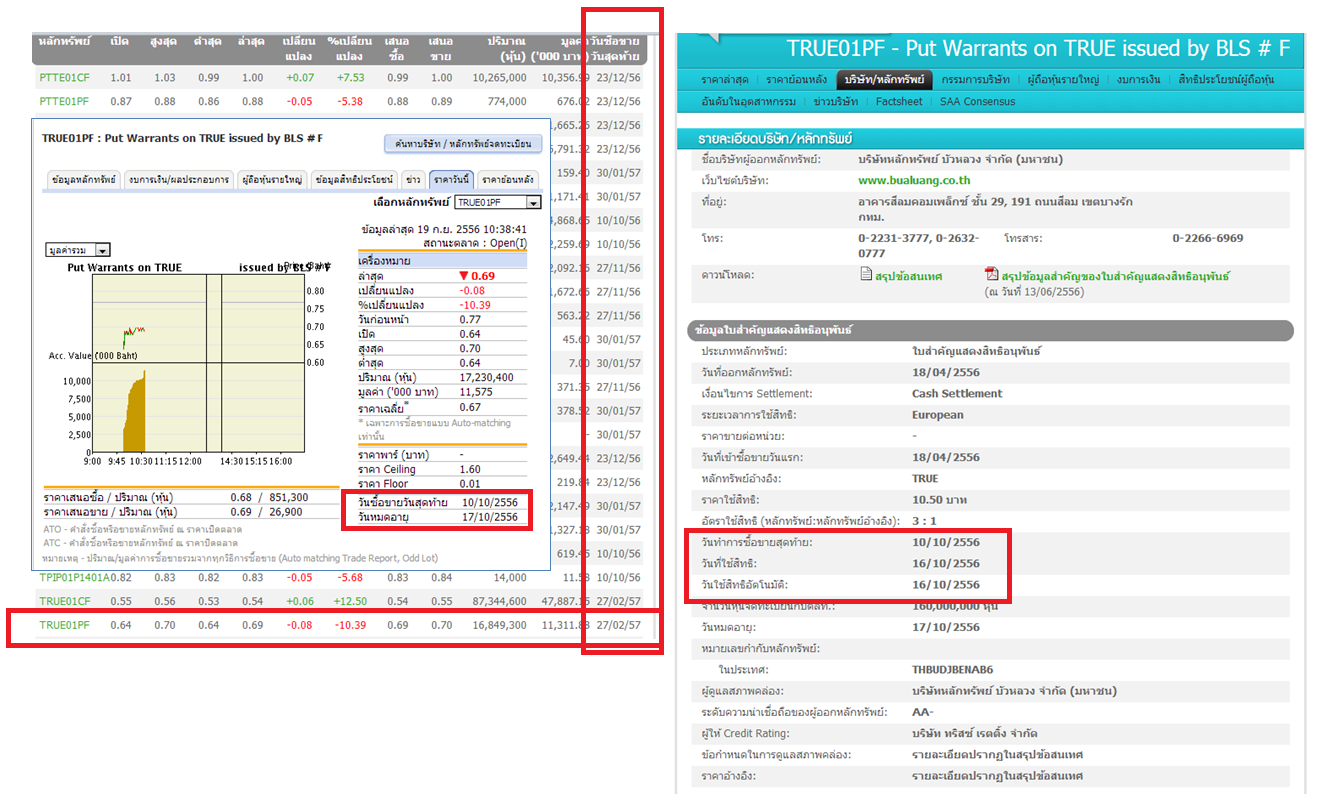The width and height of the screenshot is (1318, 812).
Task: Click the +7.53 percent change value
Action: coord(349,78)
